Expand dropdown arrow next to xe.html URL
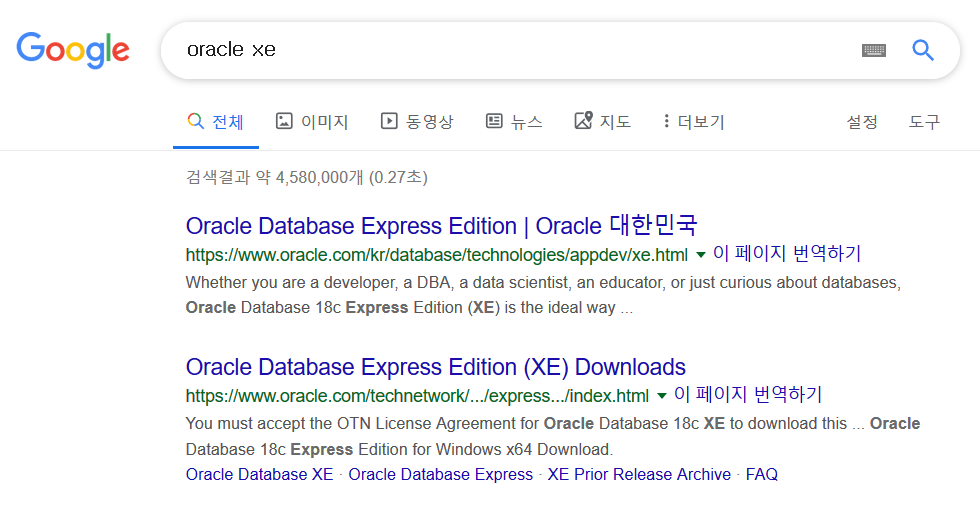Image resolution: width=980 pixels, height=509 pixels. 701,254
